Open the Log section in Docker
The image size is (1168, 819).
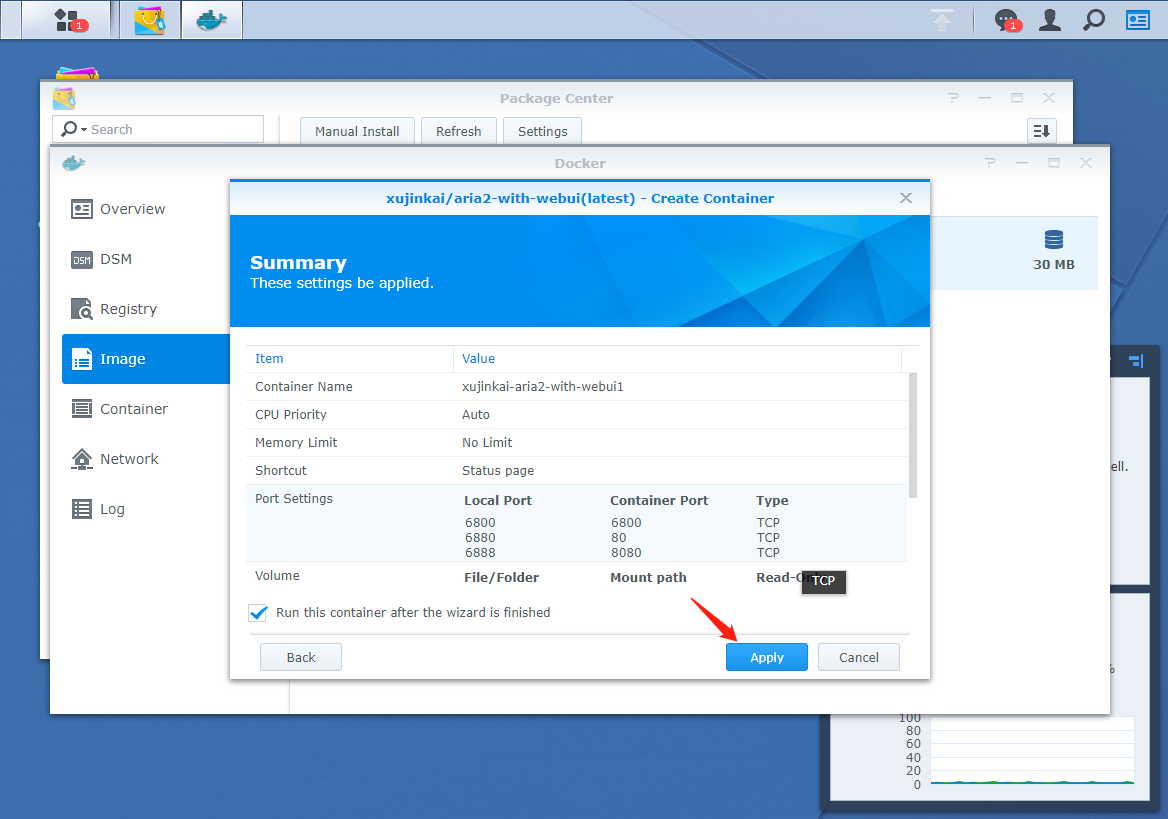click(146, 508)
